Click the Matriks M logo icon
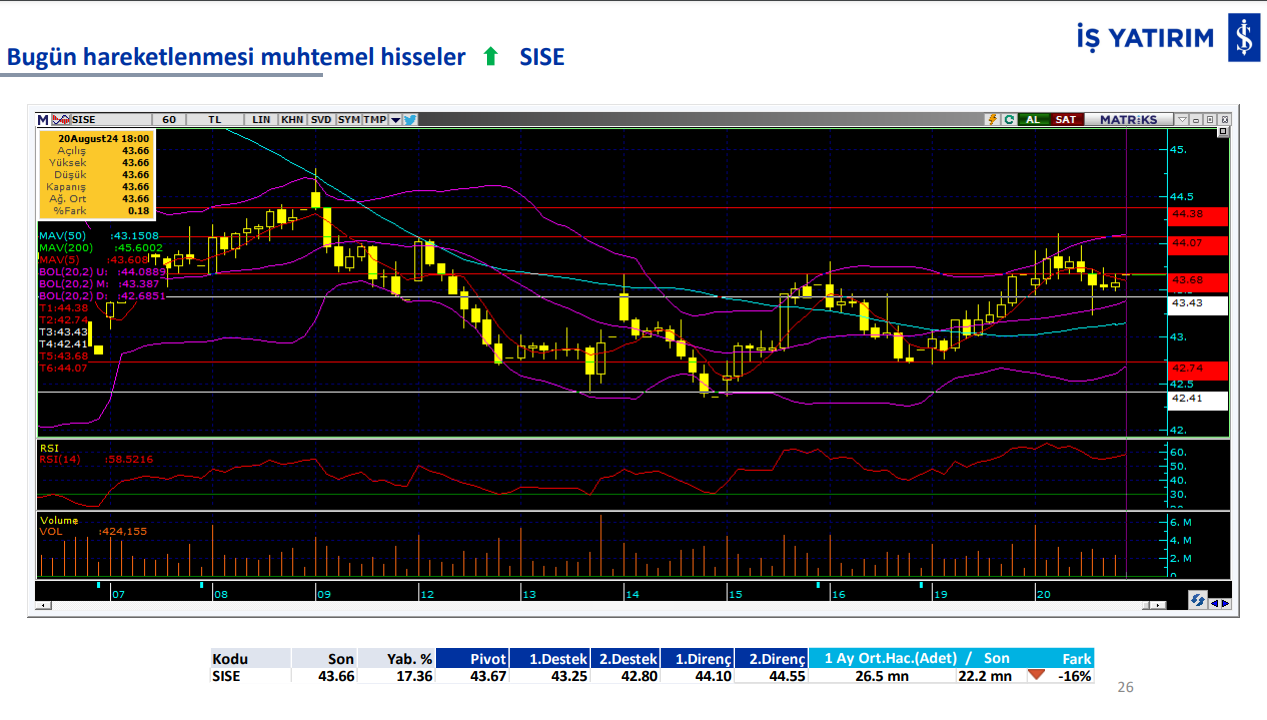The image size is (1267, 720). pyautogui.click(x=43, y=119)
